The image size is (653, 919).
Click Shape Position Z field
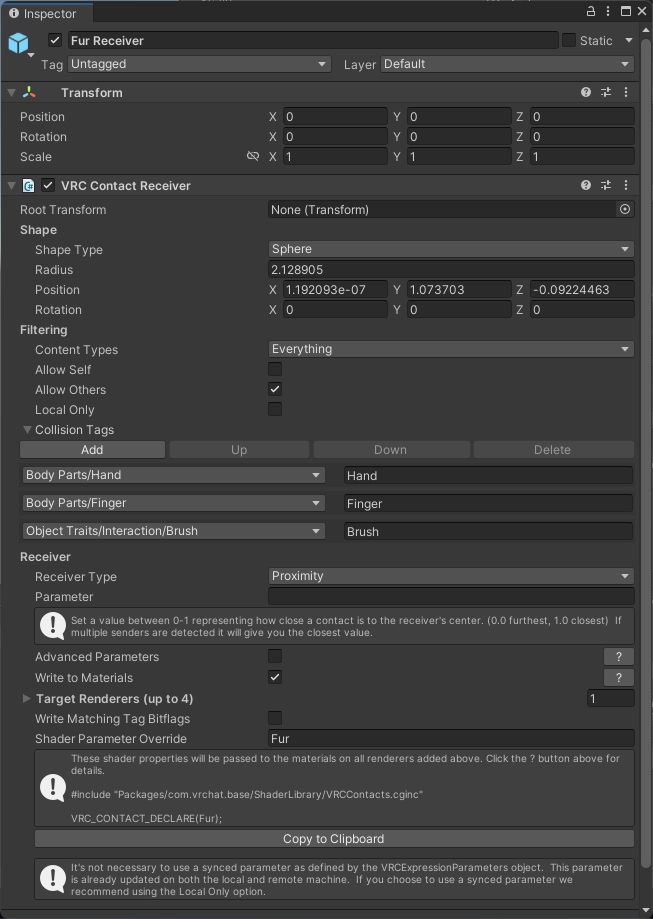(x=582, y=290)
